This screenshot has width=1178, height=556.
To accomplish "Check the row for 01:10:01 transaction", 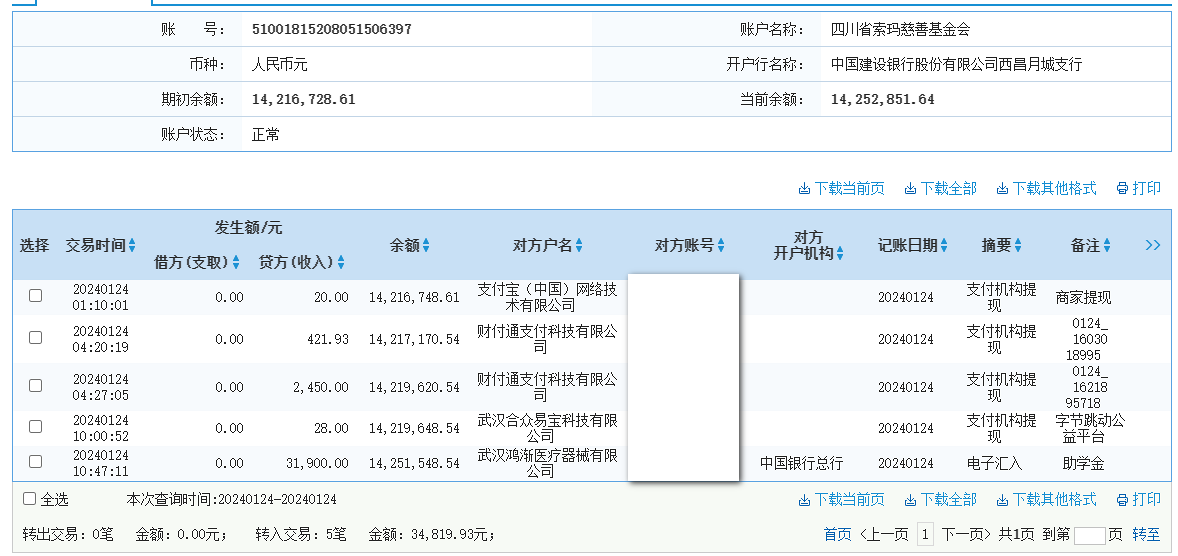I will pos(35,296).
